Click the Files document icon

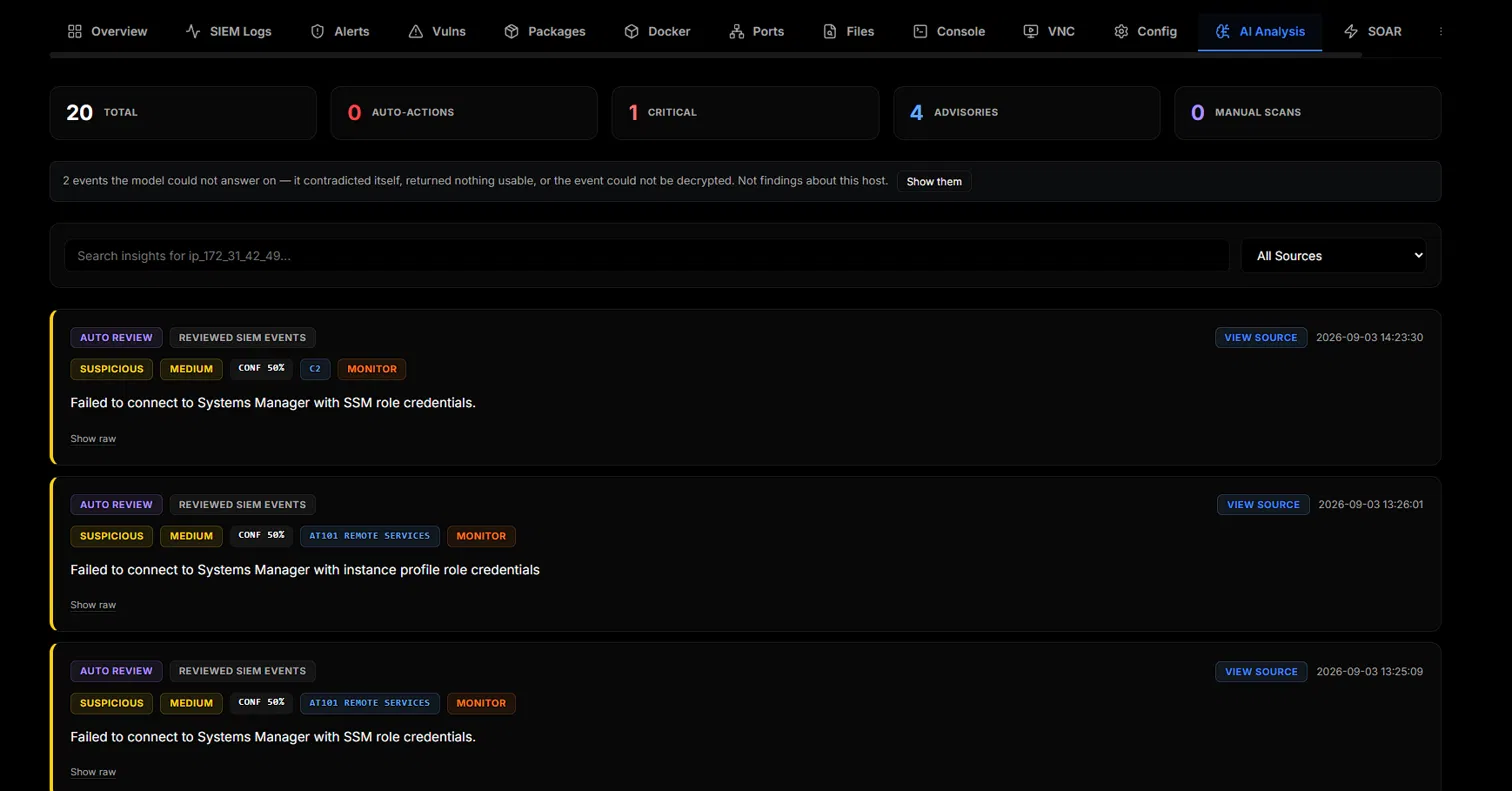pos(830,31)
